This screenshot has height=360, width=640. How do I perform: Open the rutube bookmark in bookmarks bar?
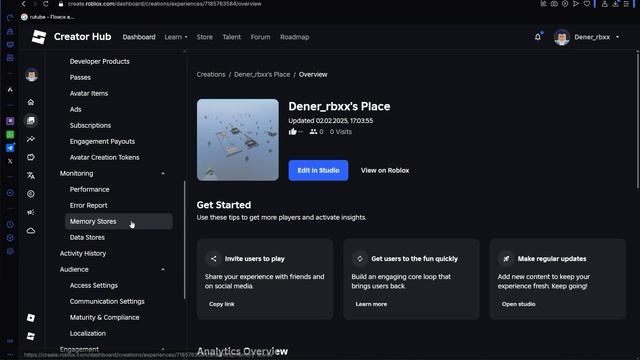point(48,17)
